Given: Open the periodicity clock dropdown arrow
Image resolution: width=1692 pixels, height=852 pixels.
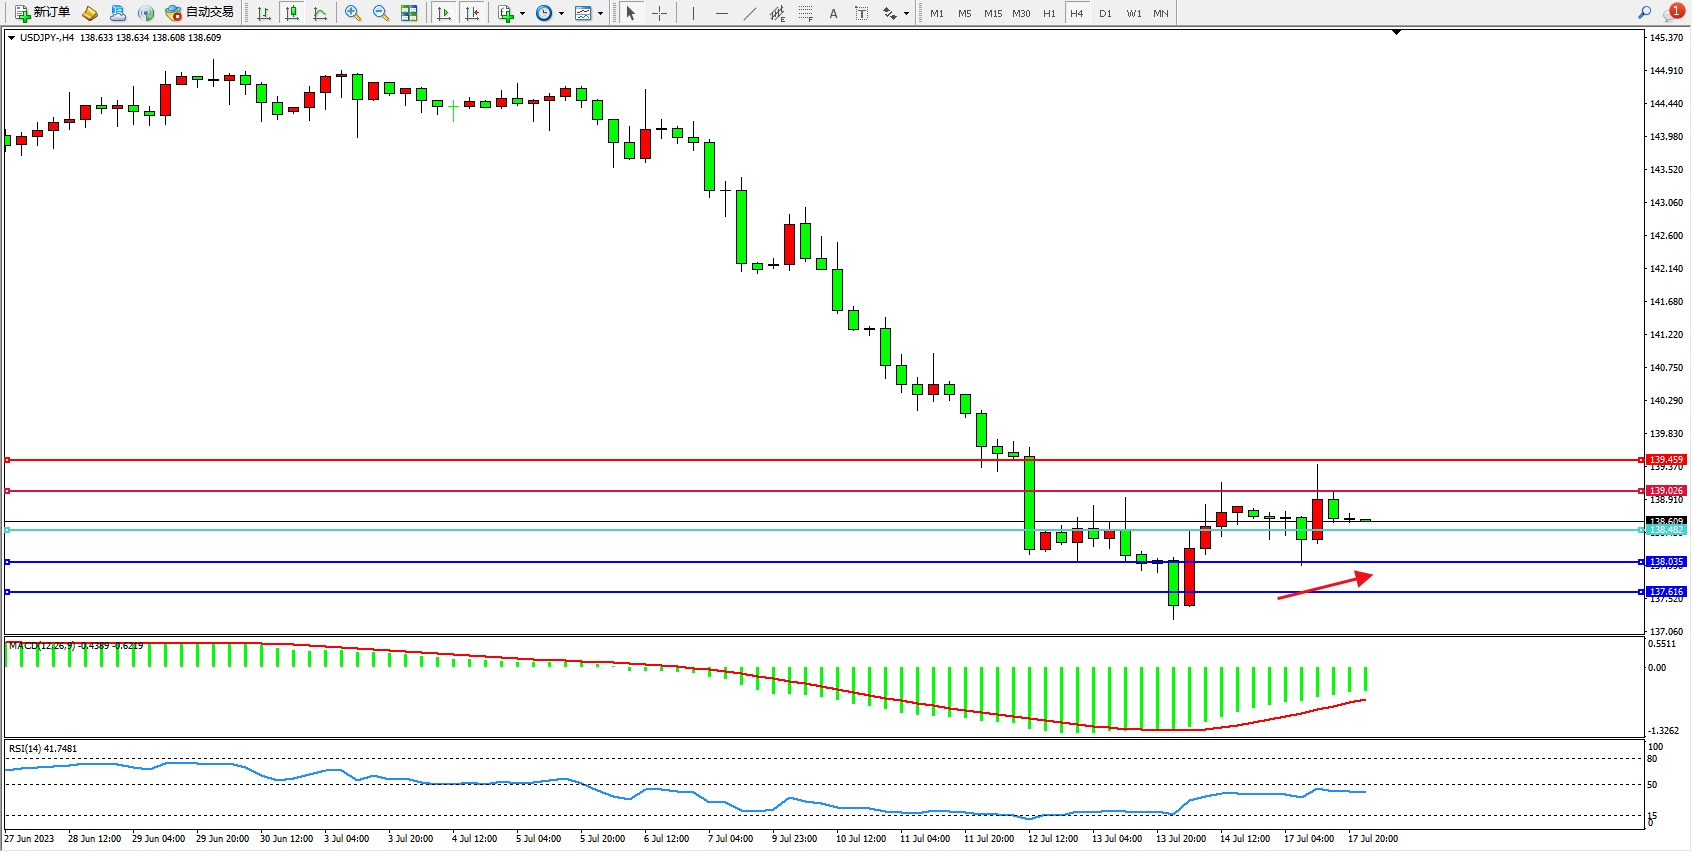Looking at the screenshot, I should (561, 14).
